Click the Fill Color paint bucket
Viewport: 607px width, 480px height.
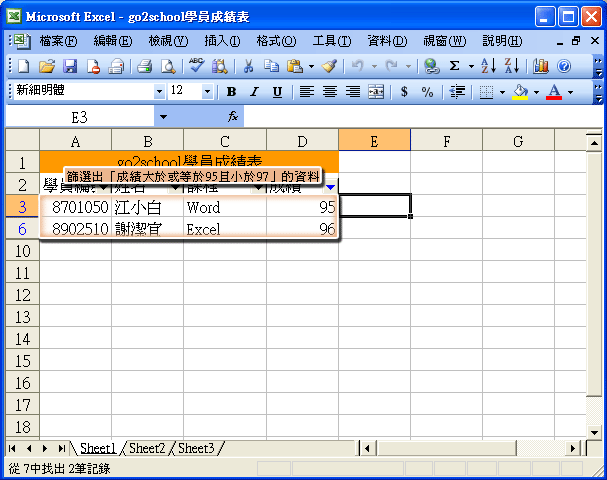pyautogui.click(x=519, y=91)
